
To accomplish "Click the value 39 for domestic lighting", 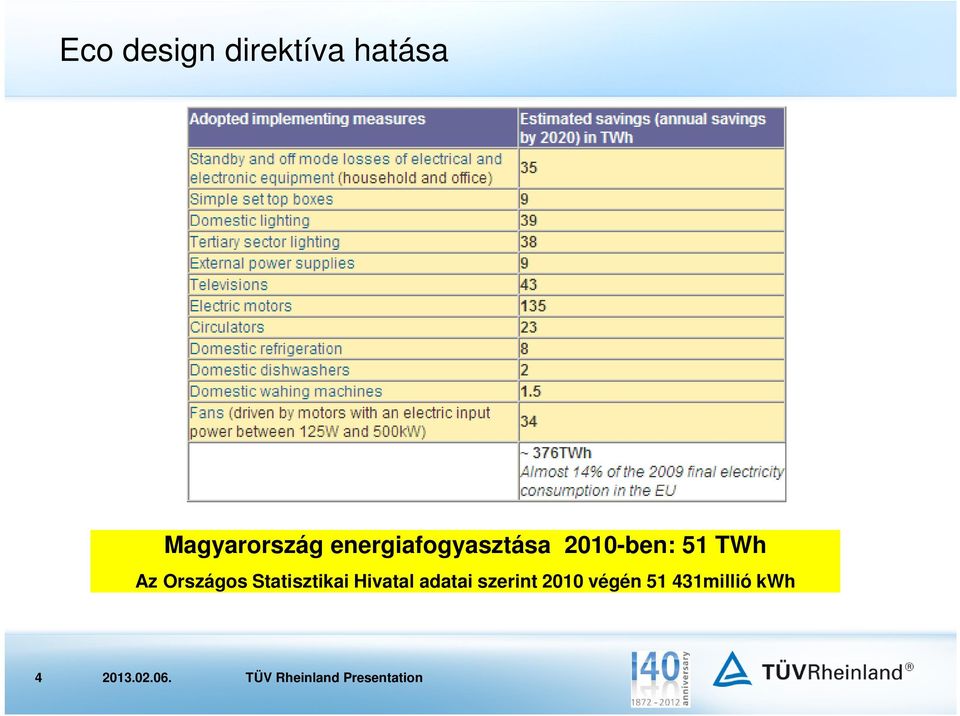I will coord(529,220).
